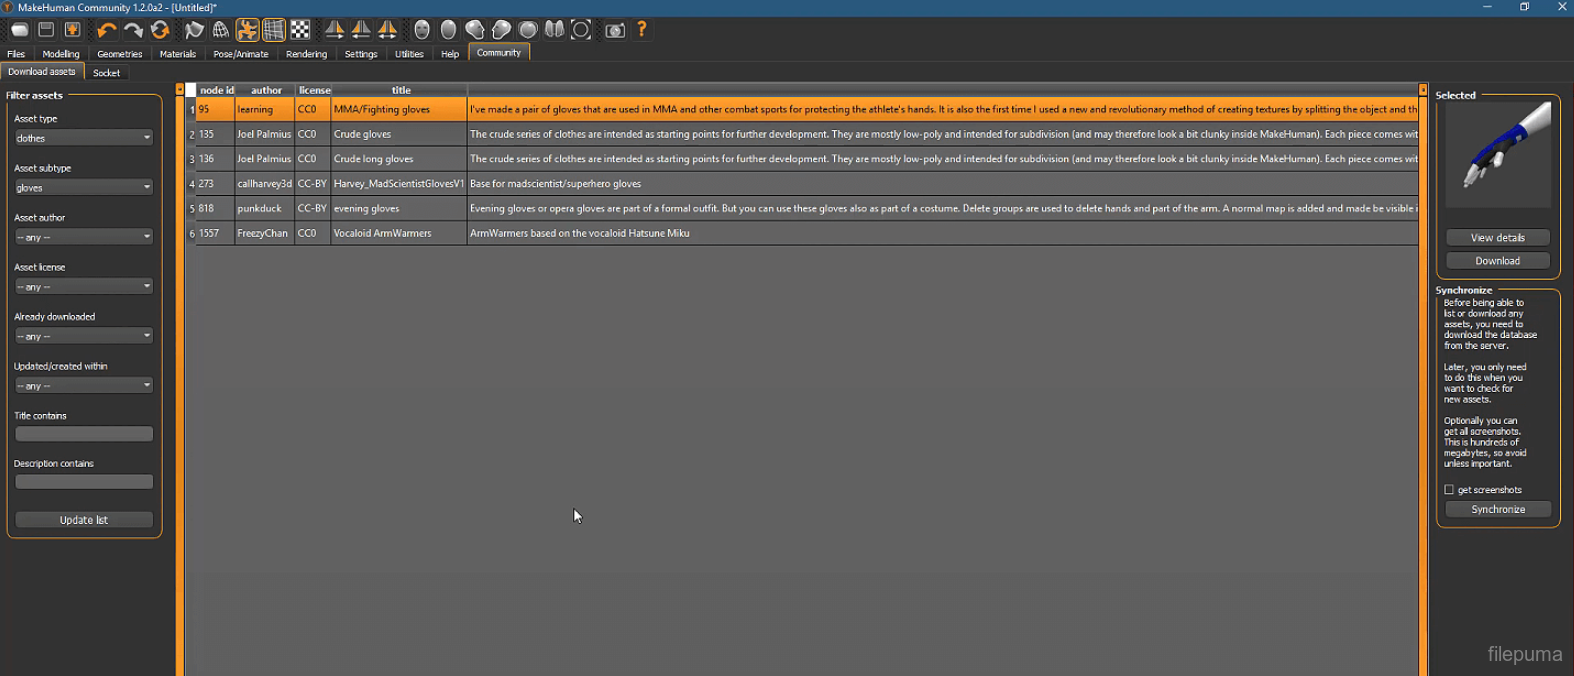Viewport: 1574px width, 676px height.
Task: Click the Undo arrow icon
Action: [107, 30]
